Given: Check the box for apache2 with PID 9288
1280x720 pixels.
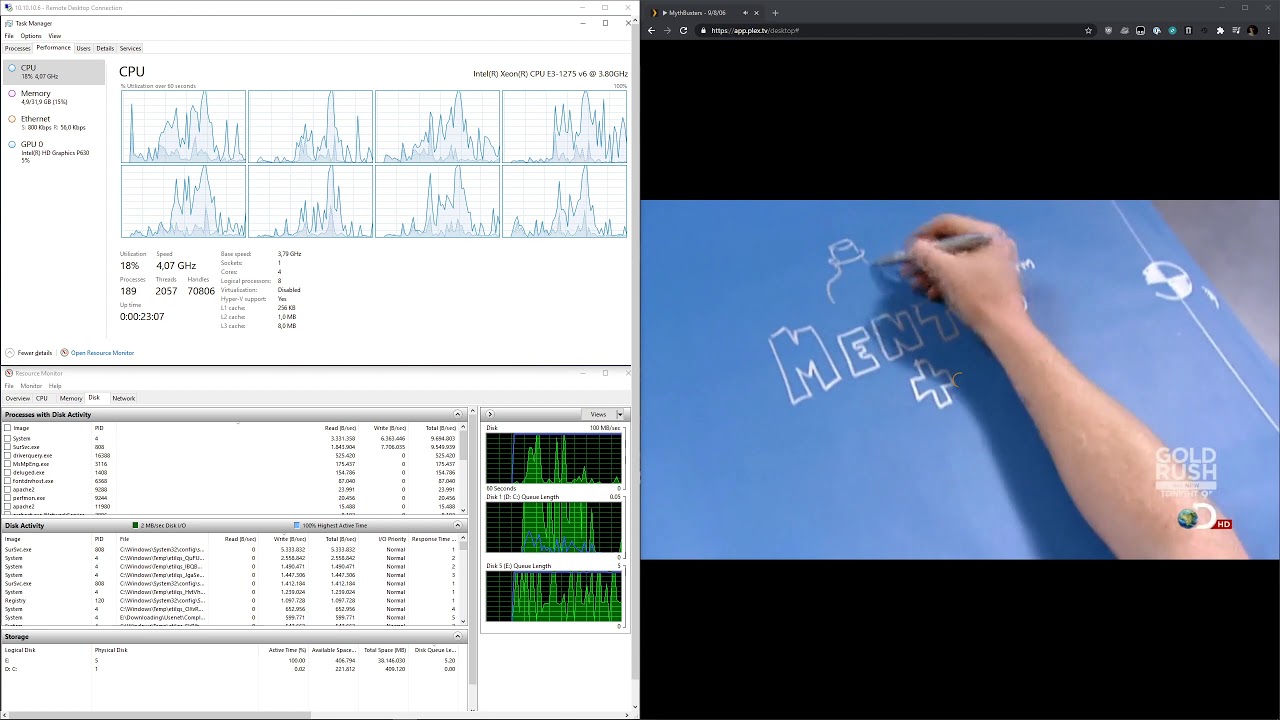Looking at the screenshot, I should (8, 490).
